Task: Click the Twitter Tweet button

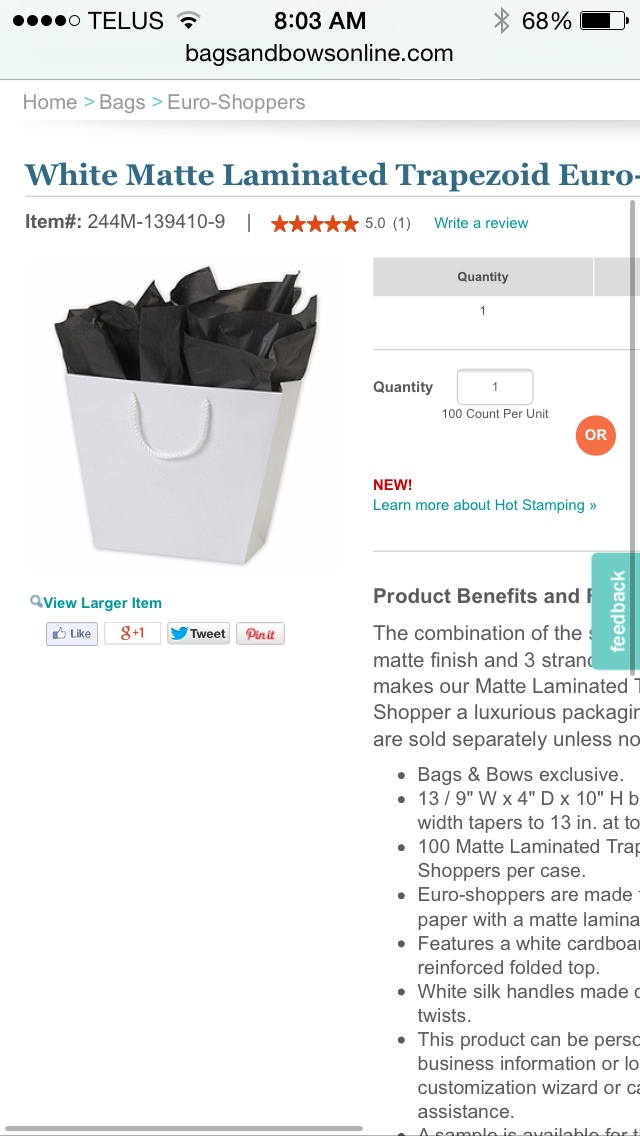Action: click(x=199, y=633)
